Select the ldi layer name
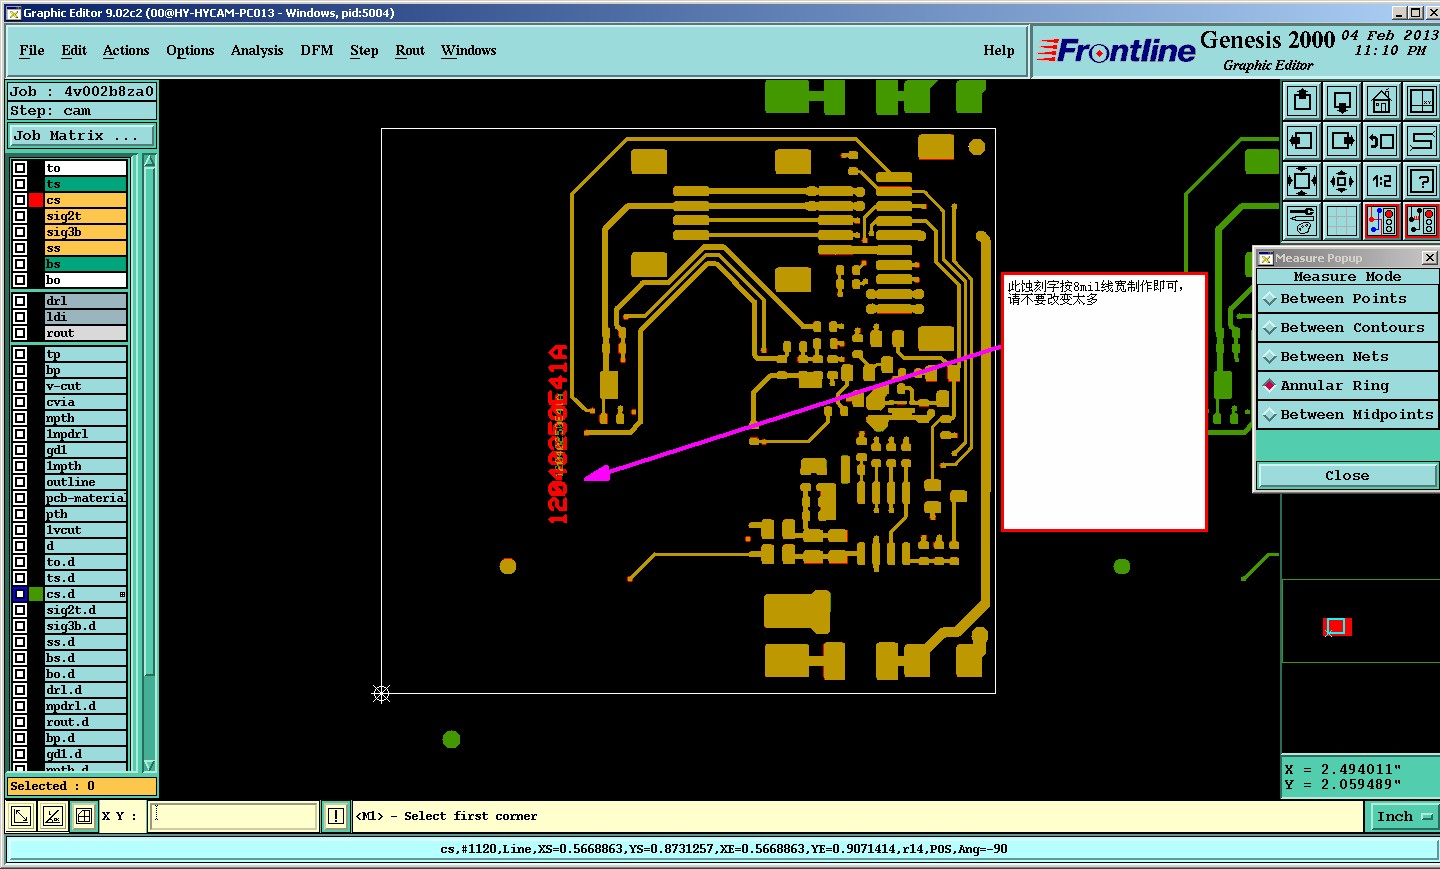The width and height of the screenshot is (1440, 869). coord(85,317)
